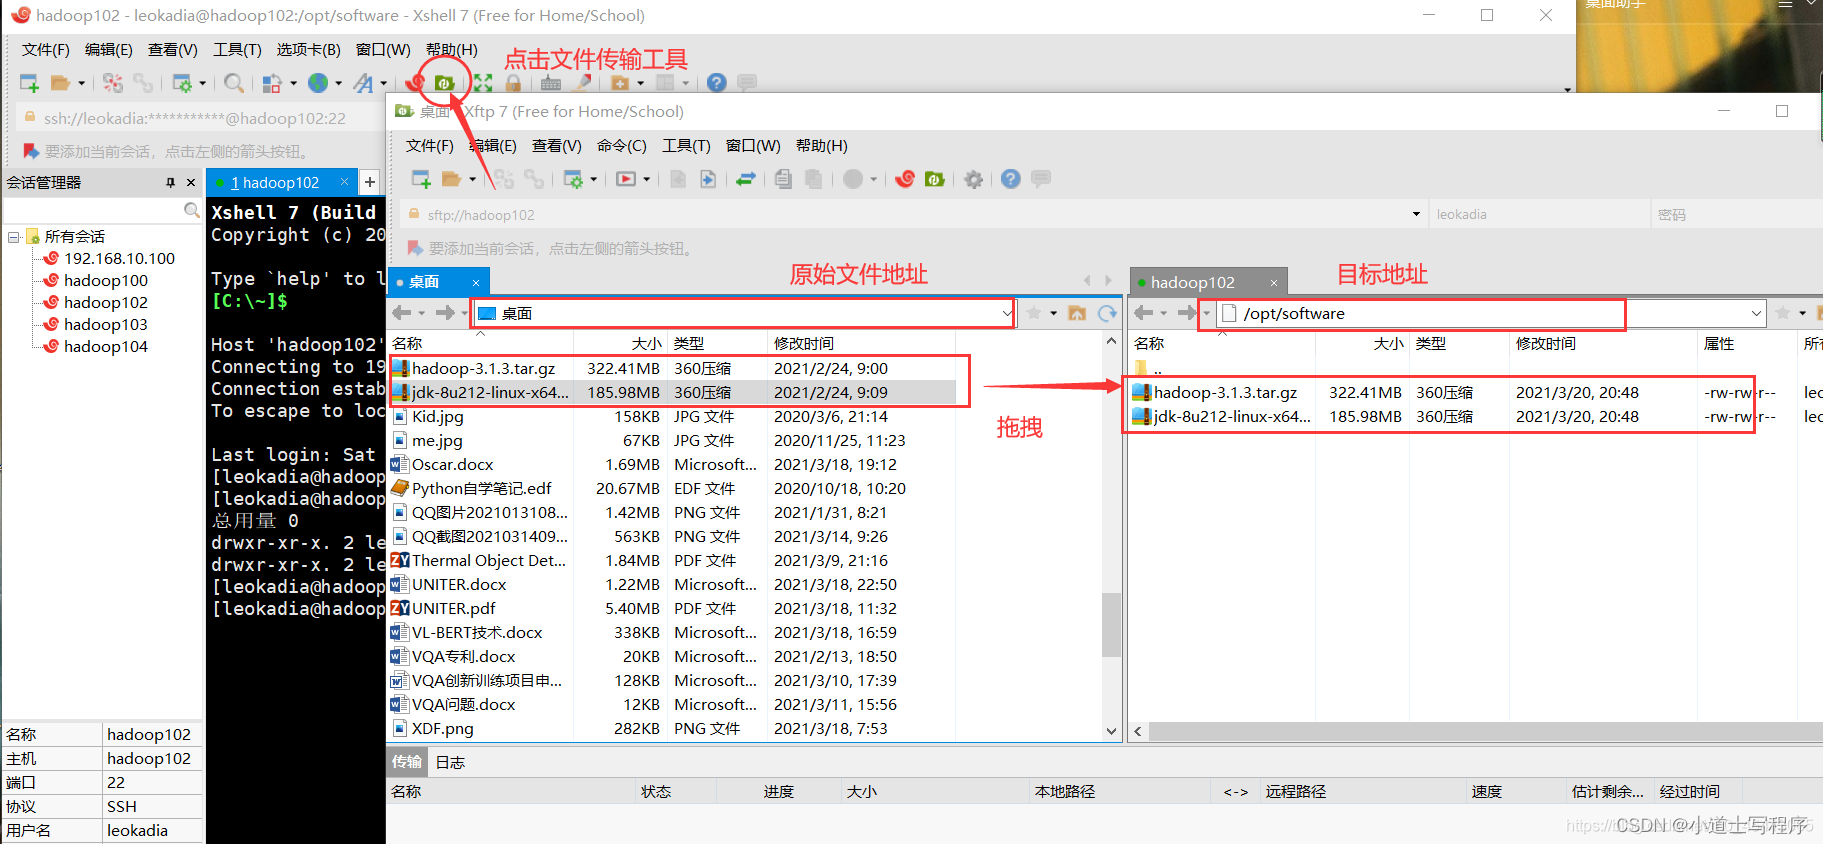The image size is (1823, 844).
Task: Open the remote path /opt/software dropdown arrow
Action: pyautogui.click(x=1756, y=313)
